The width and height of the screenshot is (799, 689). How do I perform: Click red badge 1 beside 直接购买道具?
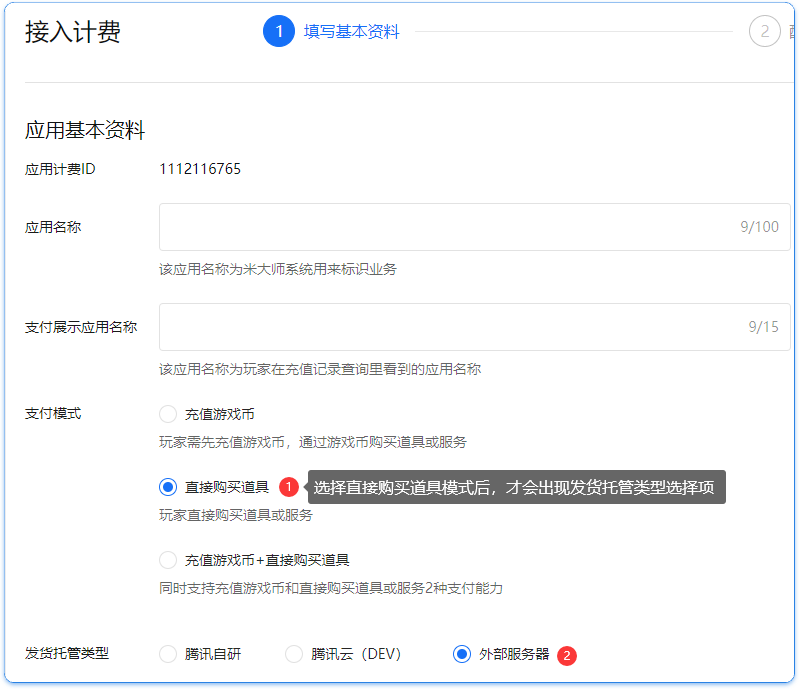click(x=289, y=487)
